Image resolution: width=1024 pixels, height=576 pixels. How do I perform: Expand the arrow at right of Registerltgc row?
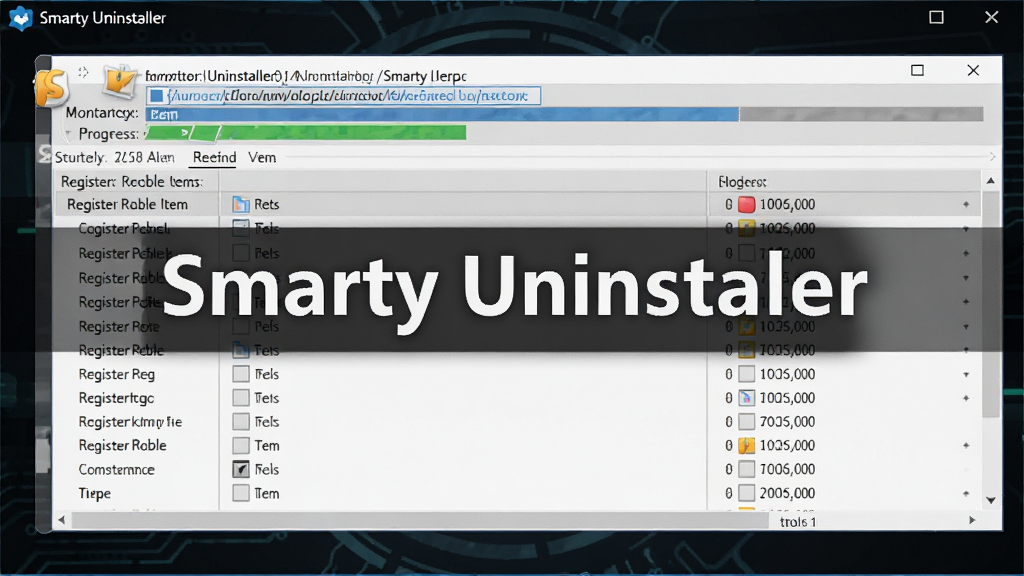966,398
